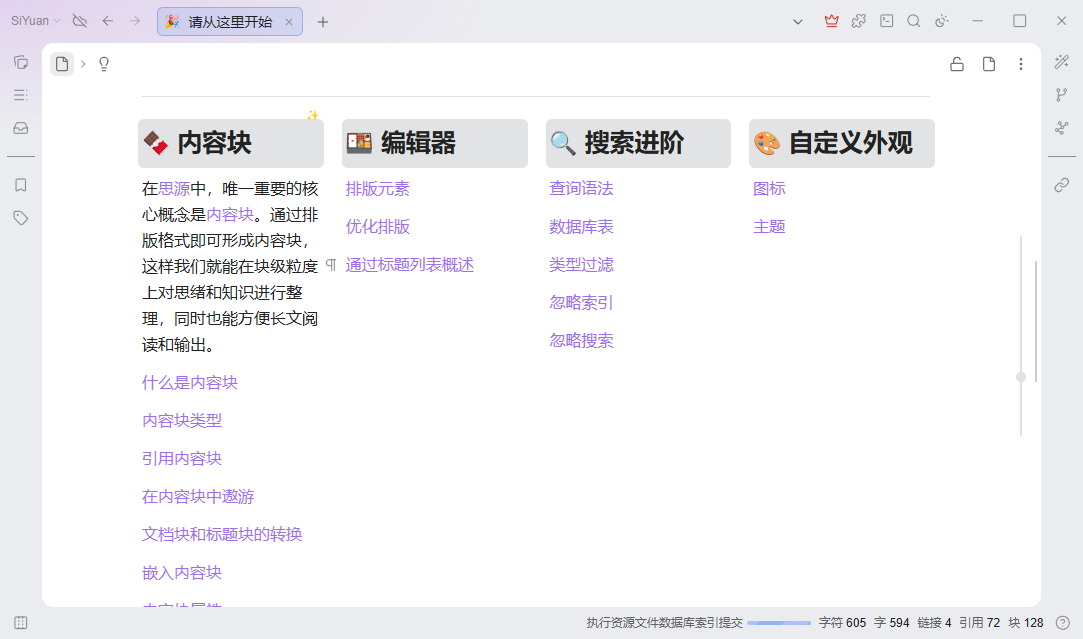The image size is (1083, 639).
Task: Click the 链接 4 status count
Action: click(935, 623)
